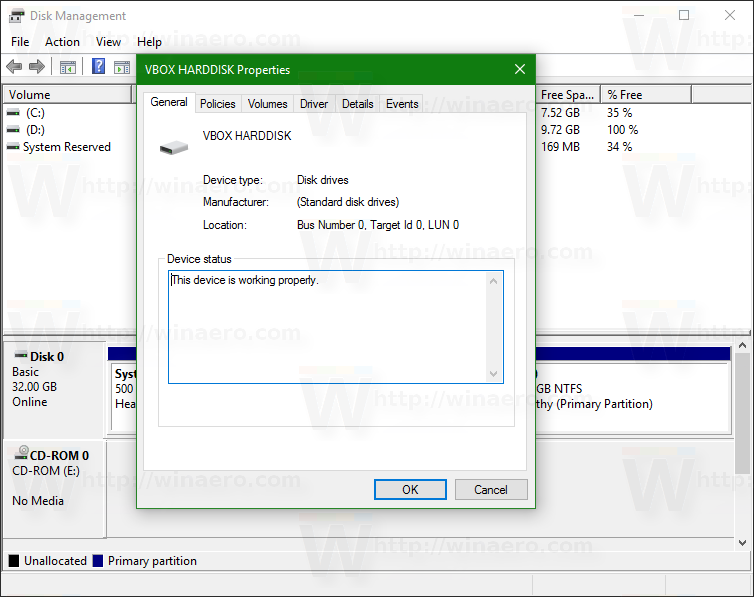Select the Disk 0 drive icon
754x597 pixels.
tap(21, 356)
